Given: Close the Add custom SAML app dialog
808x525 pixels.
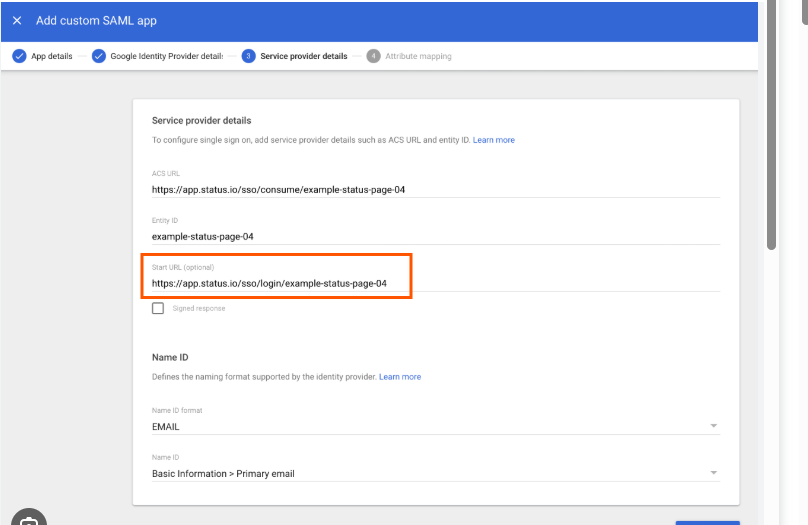Looking at the screenshot, I should click(17, 20).
